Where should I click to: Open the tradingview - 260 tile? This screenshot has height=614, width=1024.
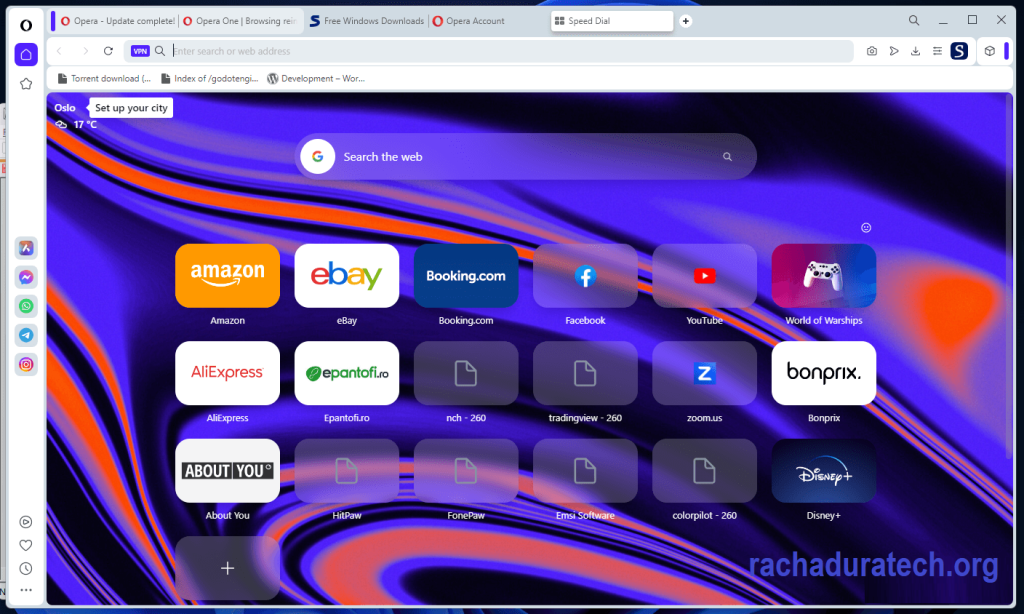coord(585,373)
